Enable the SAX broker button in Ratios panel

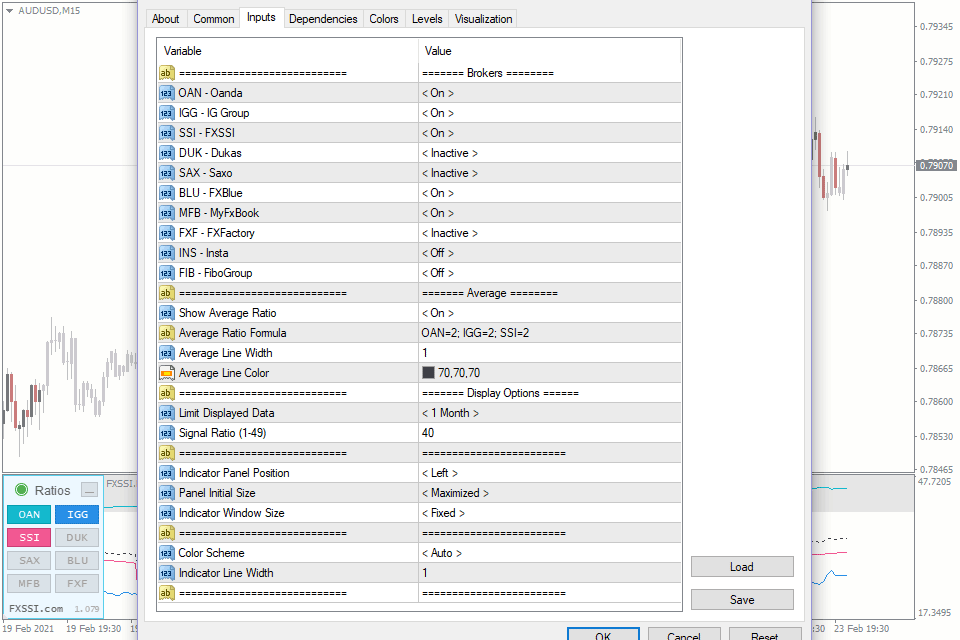click(x=29, y=560)
